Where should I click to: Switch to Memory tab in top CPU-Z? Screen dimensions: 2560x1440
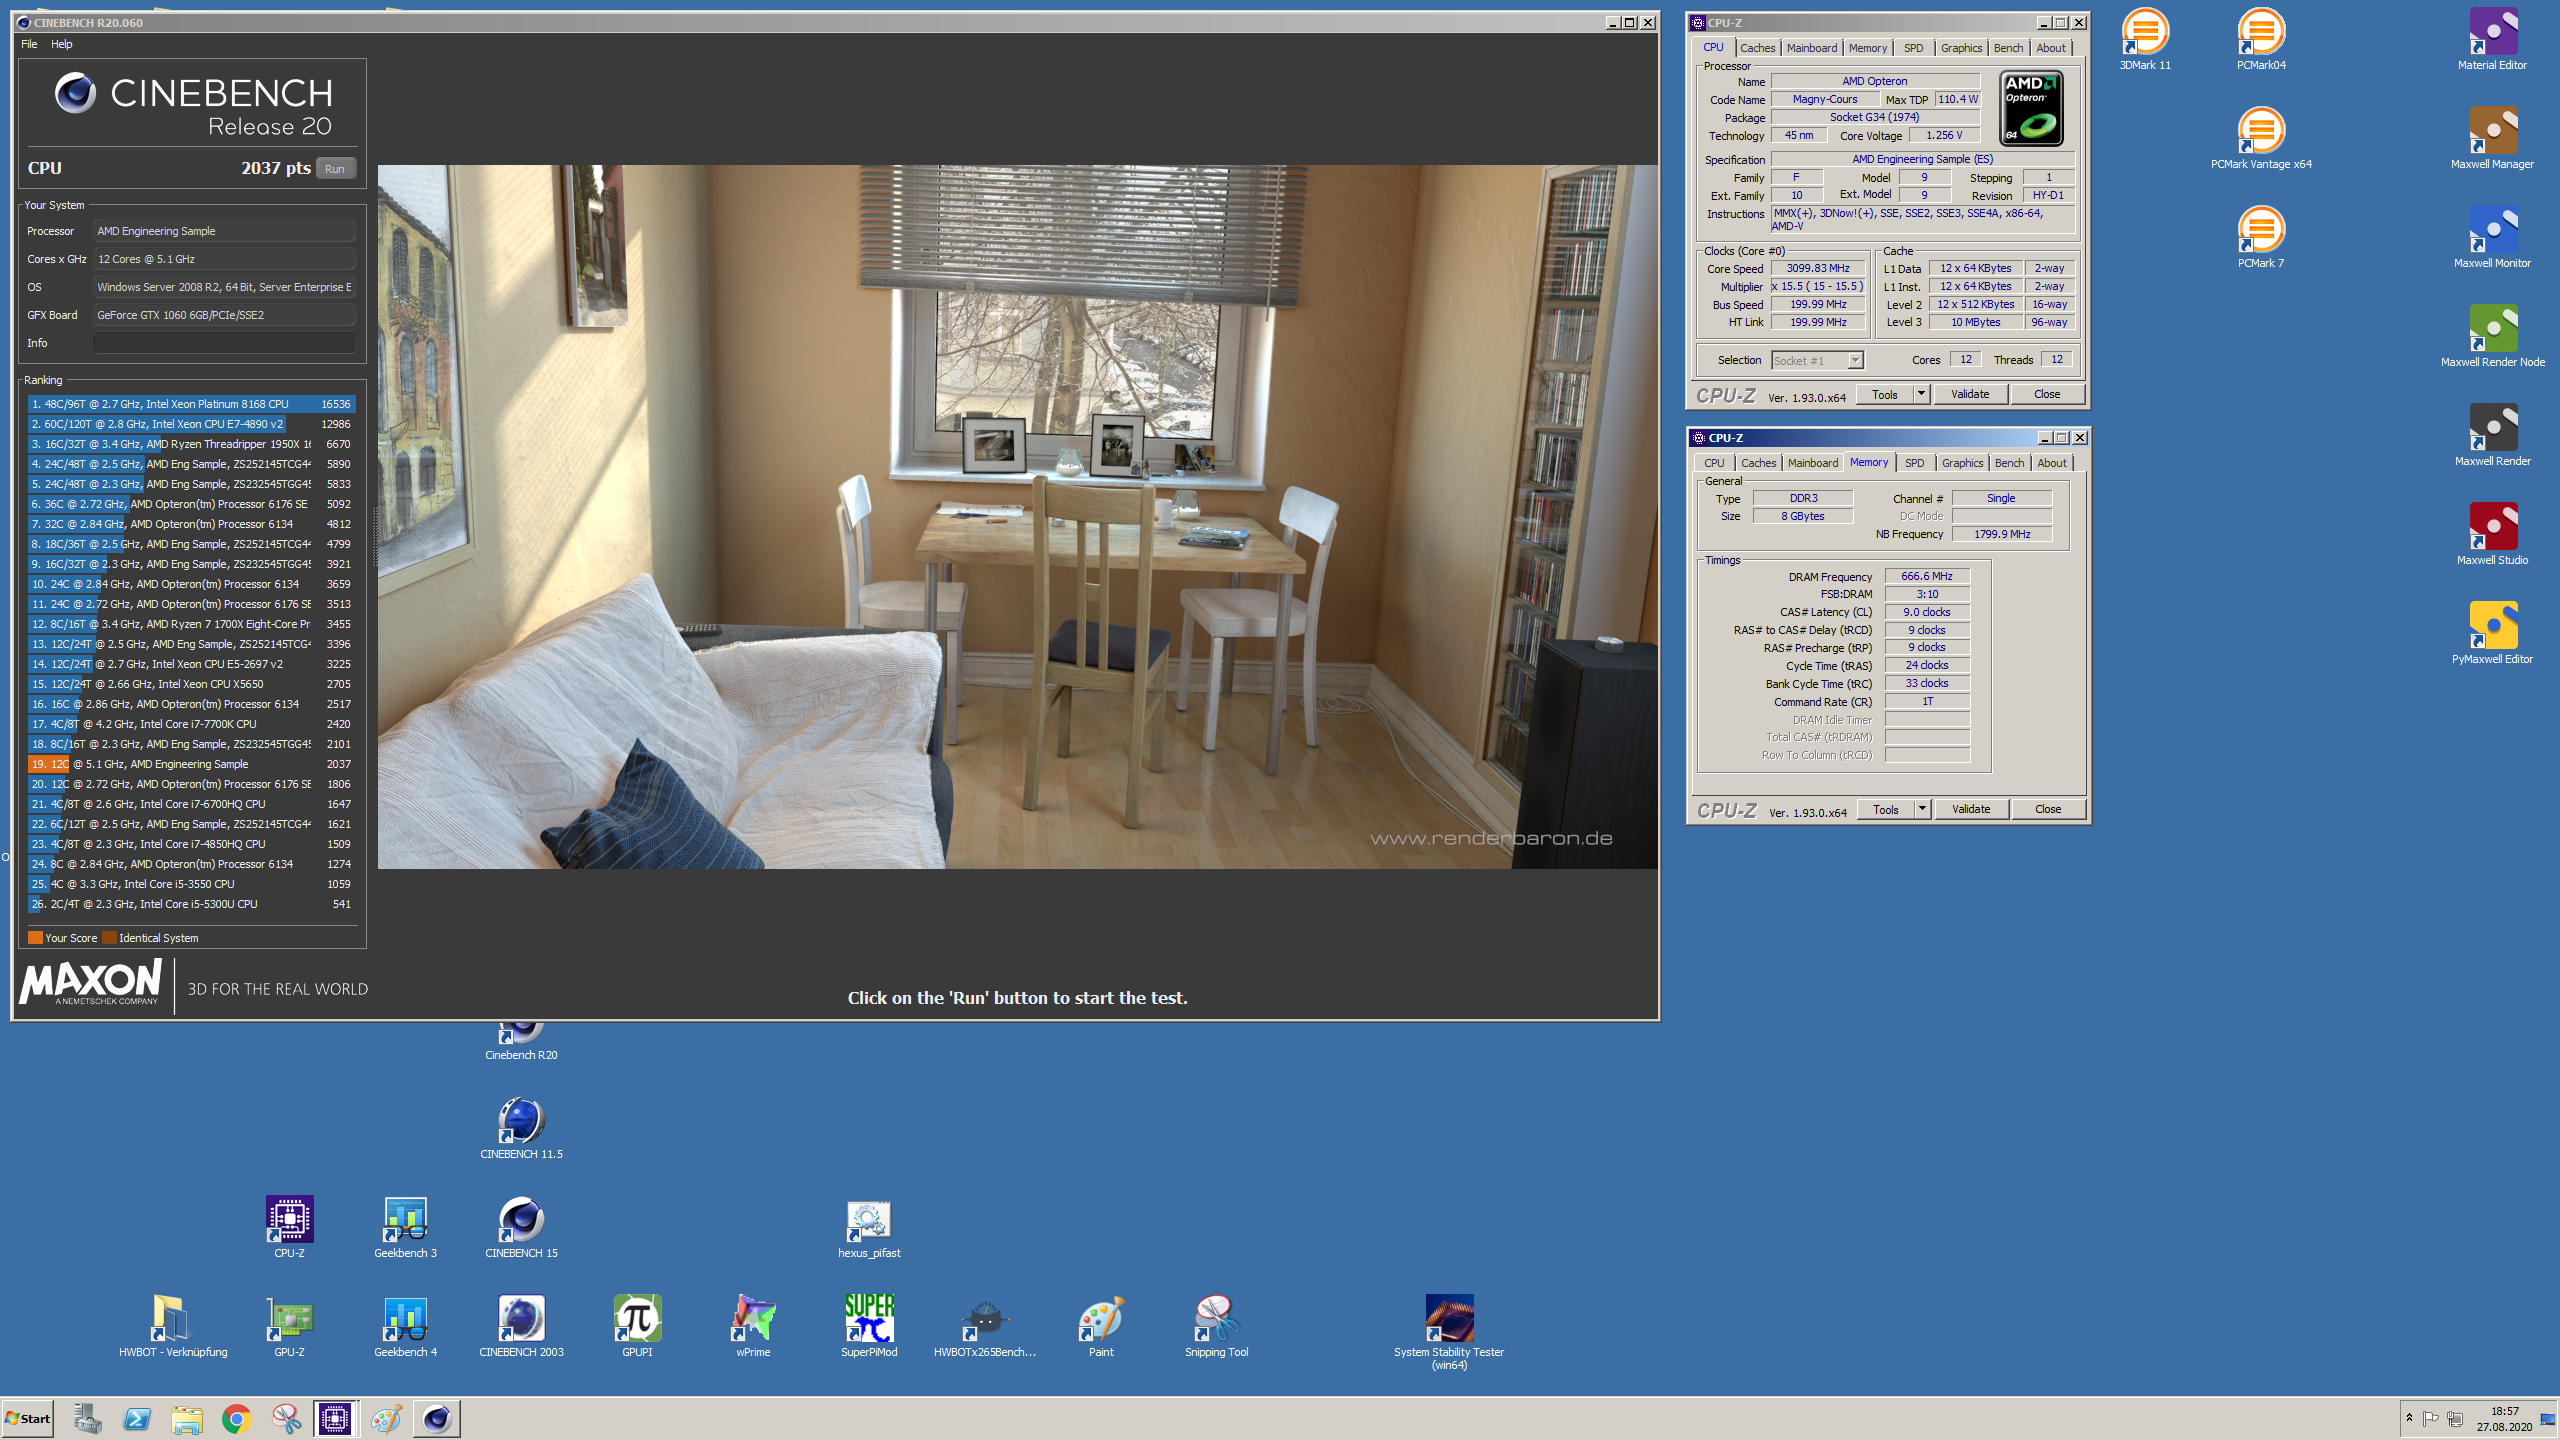pos(1867,48)
